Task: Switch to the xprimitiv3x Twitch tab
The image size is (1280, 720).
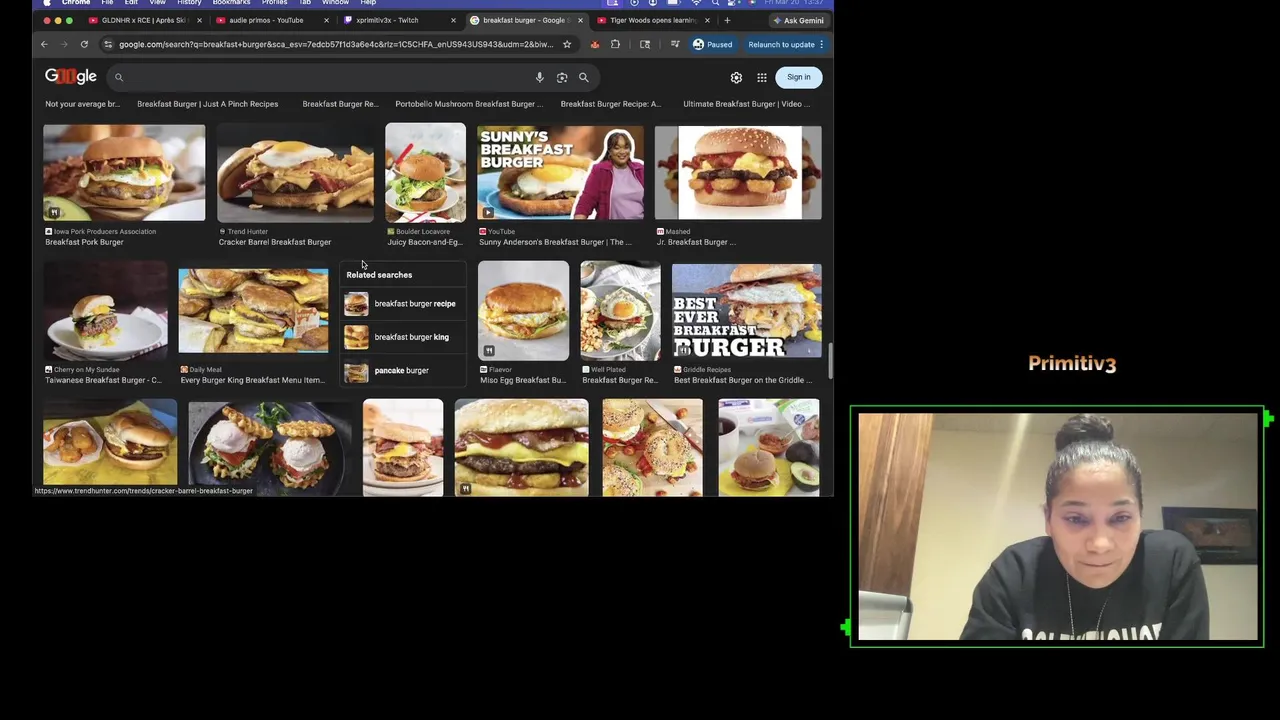Action: (x=393, y=20)
